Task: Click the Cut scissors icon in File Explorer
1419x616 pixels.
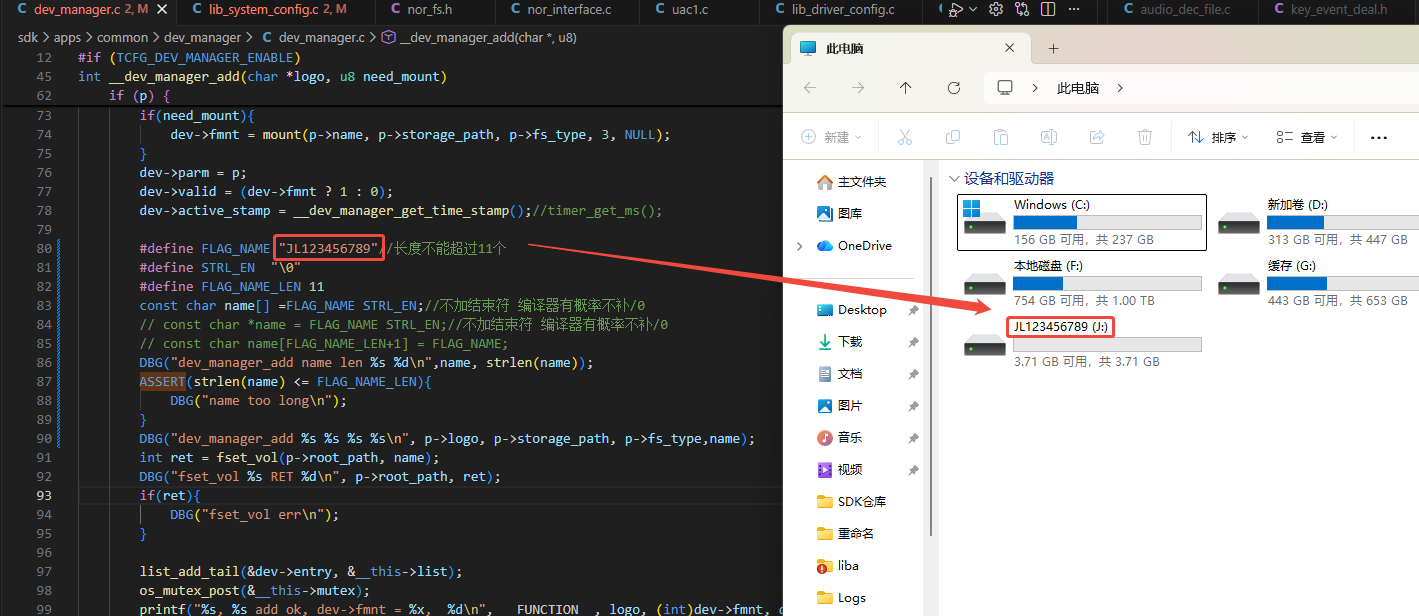Action: [x=905, y=137]
